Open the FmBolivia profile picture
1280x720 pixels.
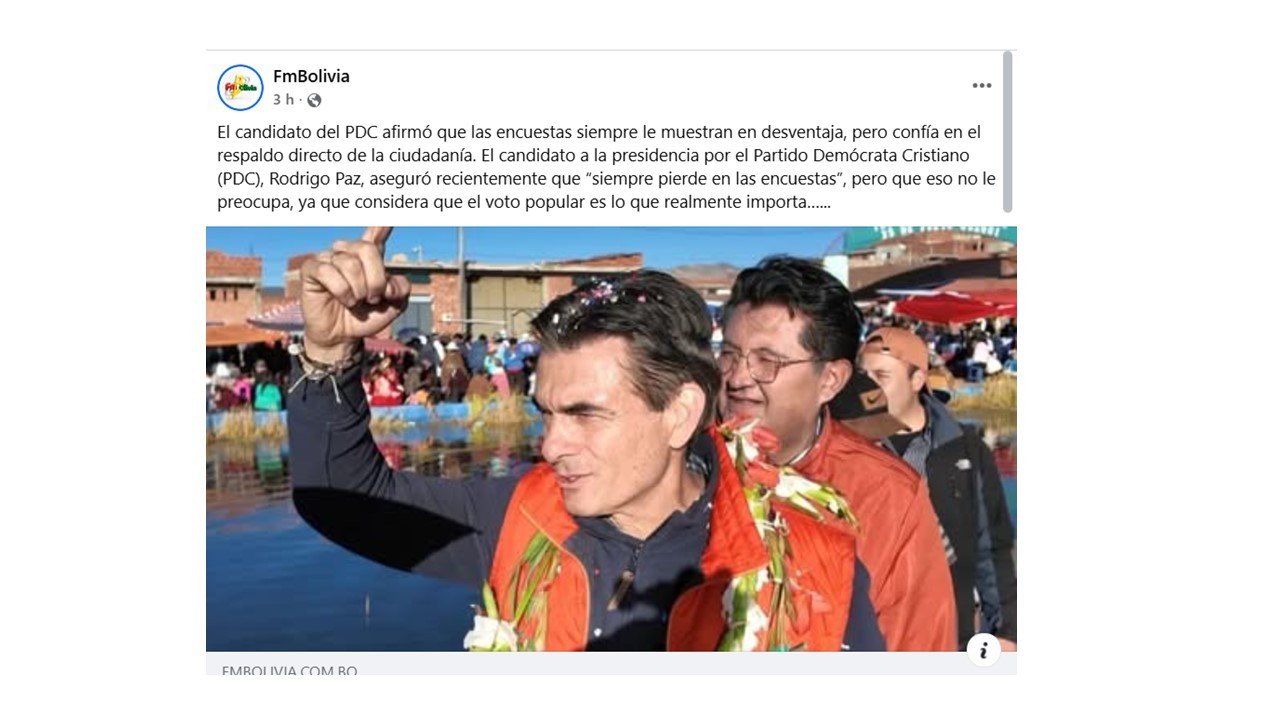coord(240,87)
